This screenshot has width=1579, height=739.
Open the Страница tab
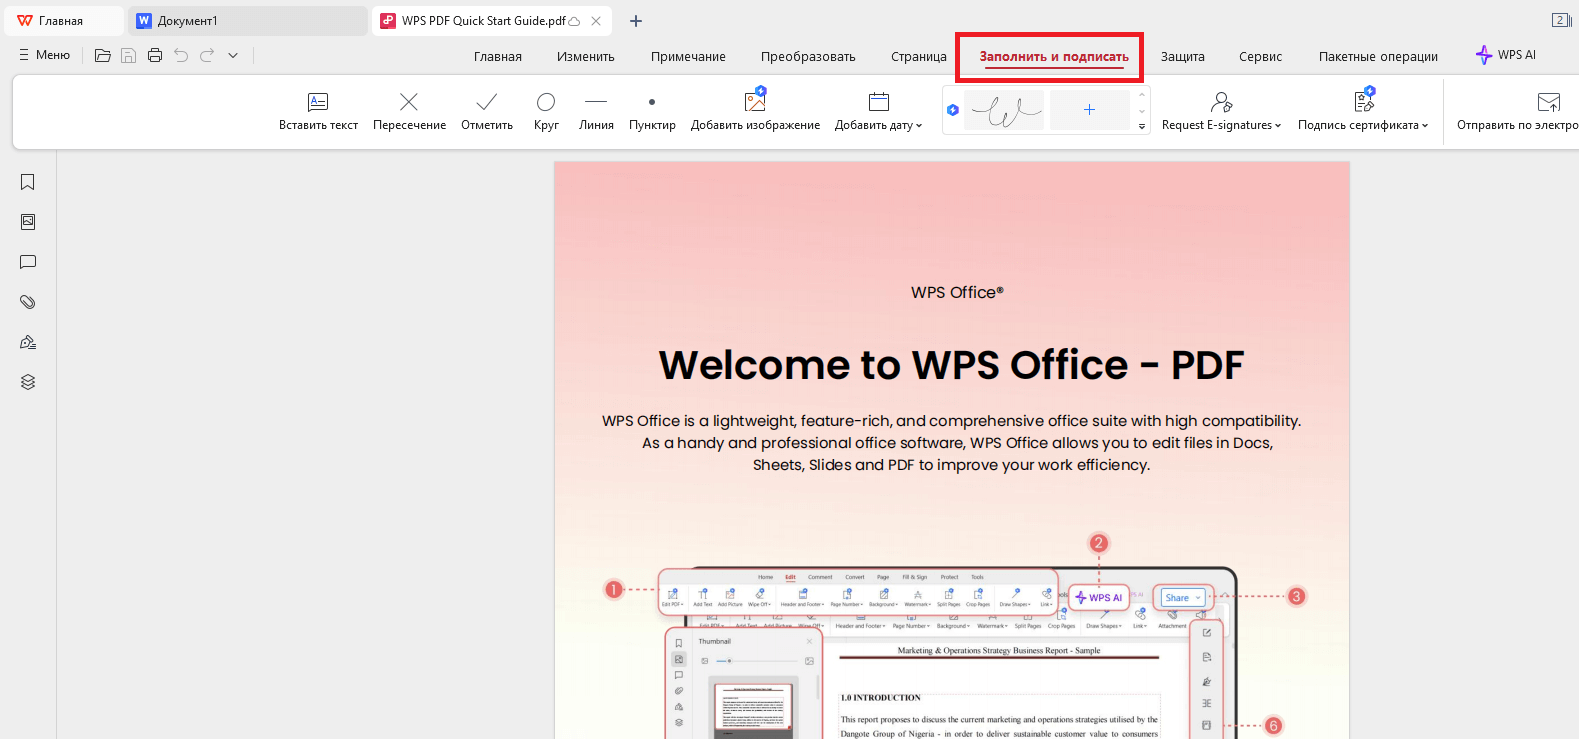click(x=919, y=56)
